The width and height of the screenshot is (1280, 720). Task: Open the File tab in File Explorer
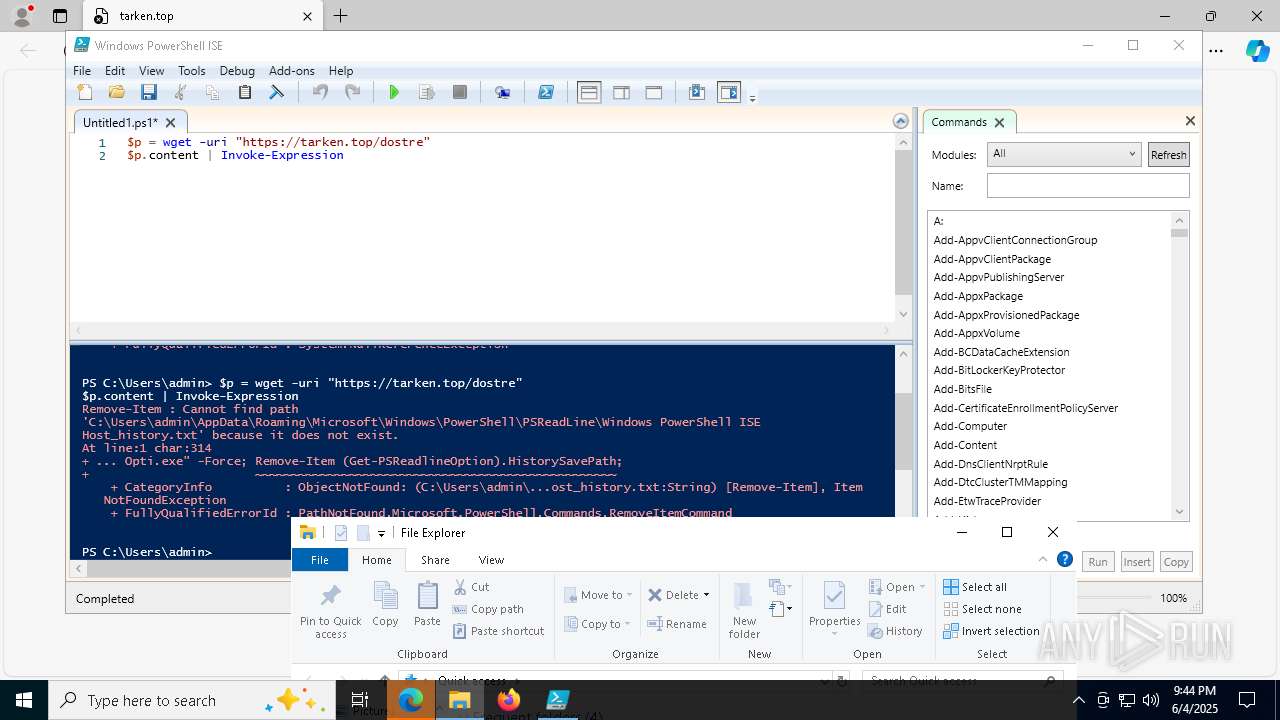point(320,560)
